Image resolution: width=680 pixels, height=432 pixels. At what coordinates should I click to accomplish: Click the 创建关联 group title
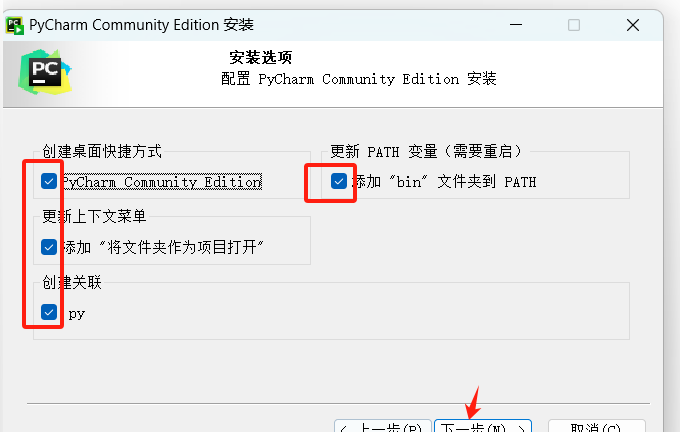(72, 282)
